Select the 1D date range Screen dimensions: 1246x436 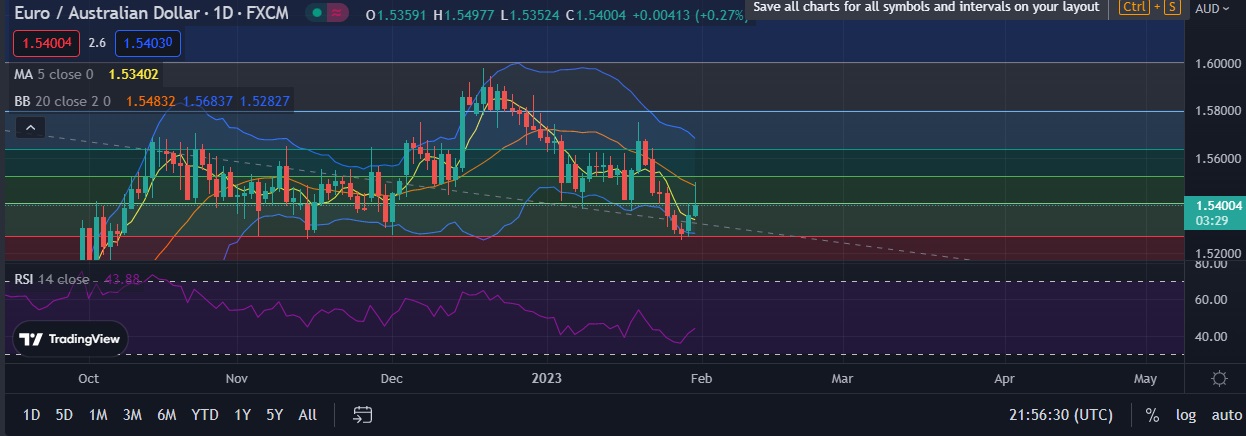[32, 415]
